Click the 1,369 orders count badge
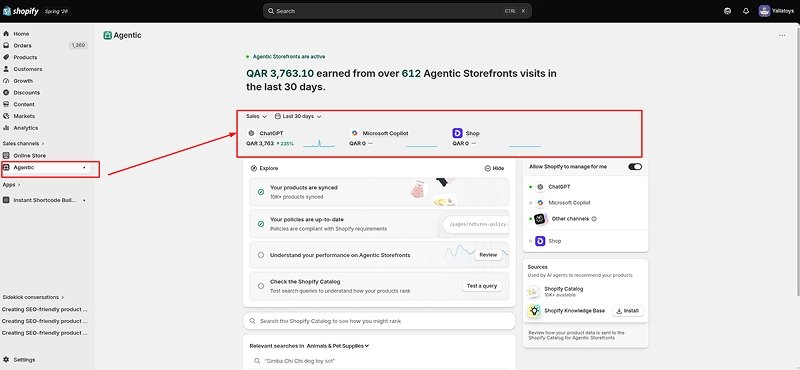Image resolution: width=800 pixels, height=370 pixels. 79,45
